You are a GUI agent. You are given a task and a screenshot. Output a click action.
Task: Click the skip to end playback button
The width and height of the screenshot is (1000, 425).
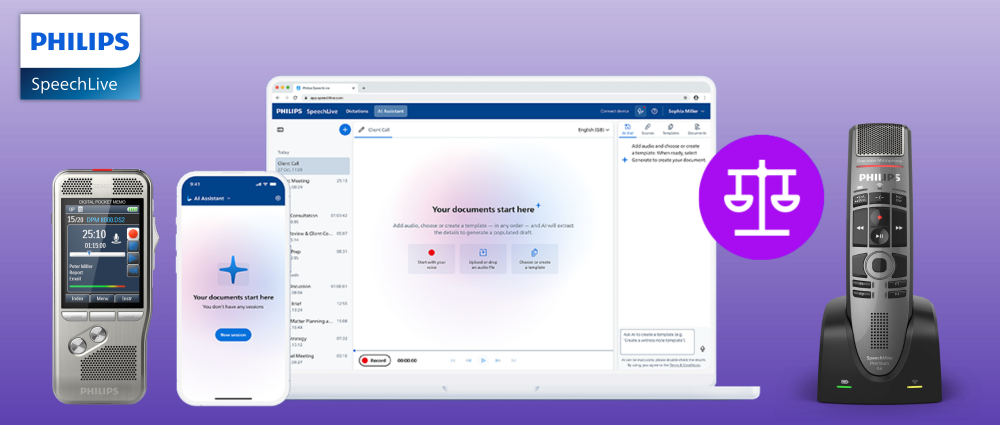pyautogui.click(x=513, y=361)
